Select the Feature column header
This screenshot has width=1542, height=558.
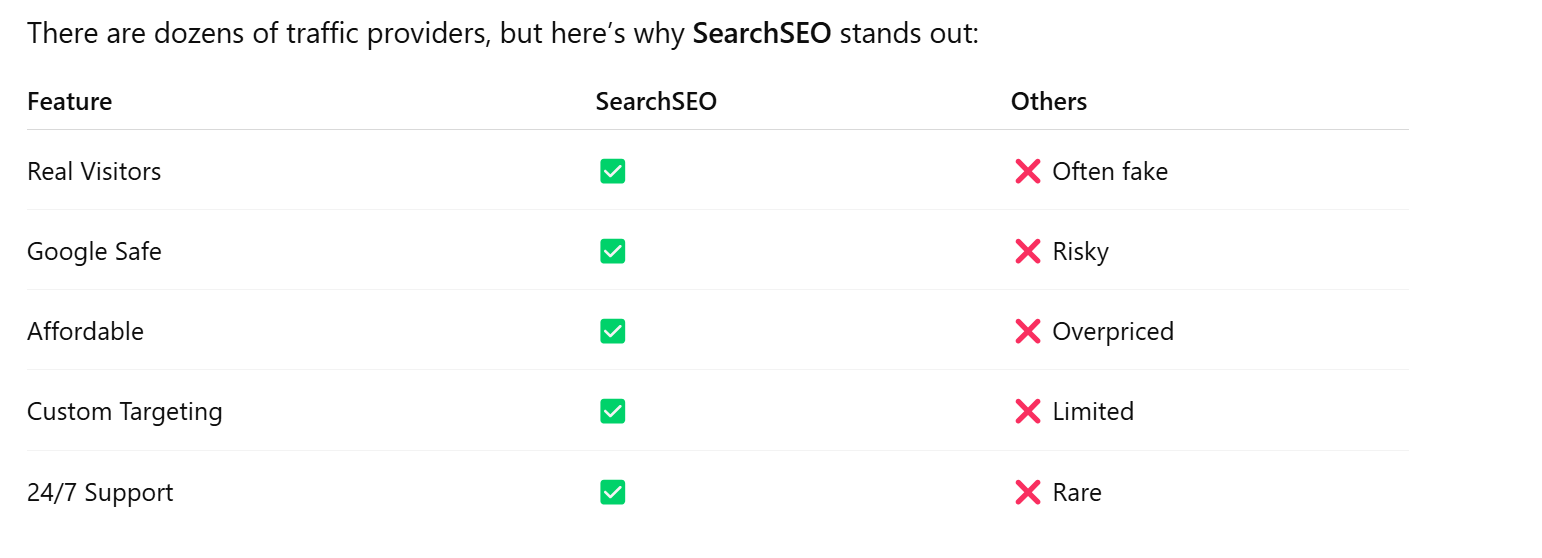[70, 101]
